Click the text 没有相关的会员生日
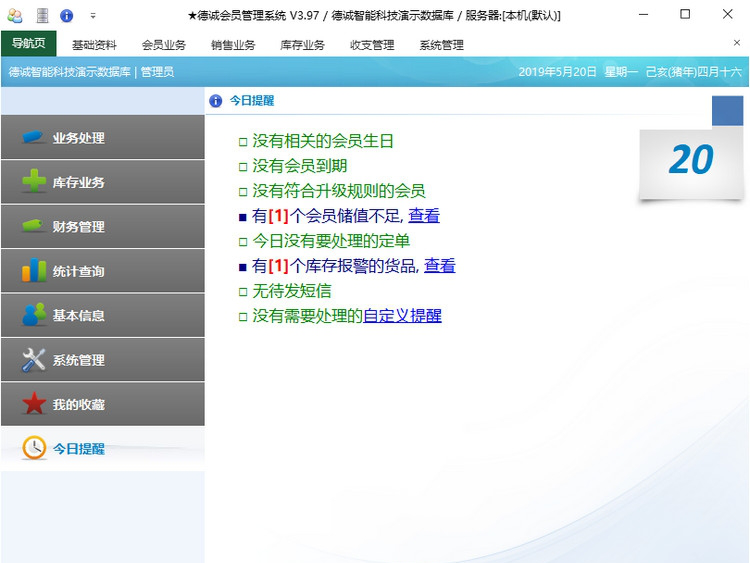 (x=323, y=141)
